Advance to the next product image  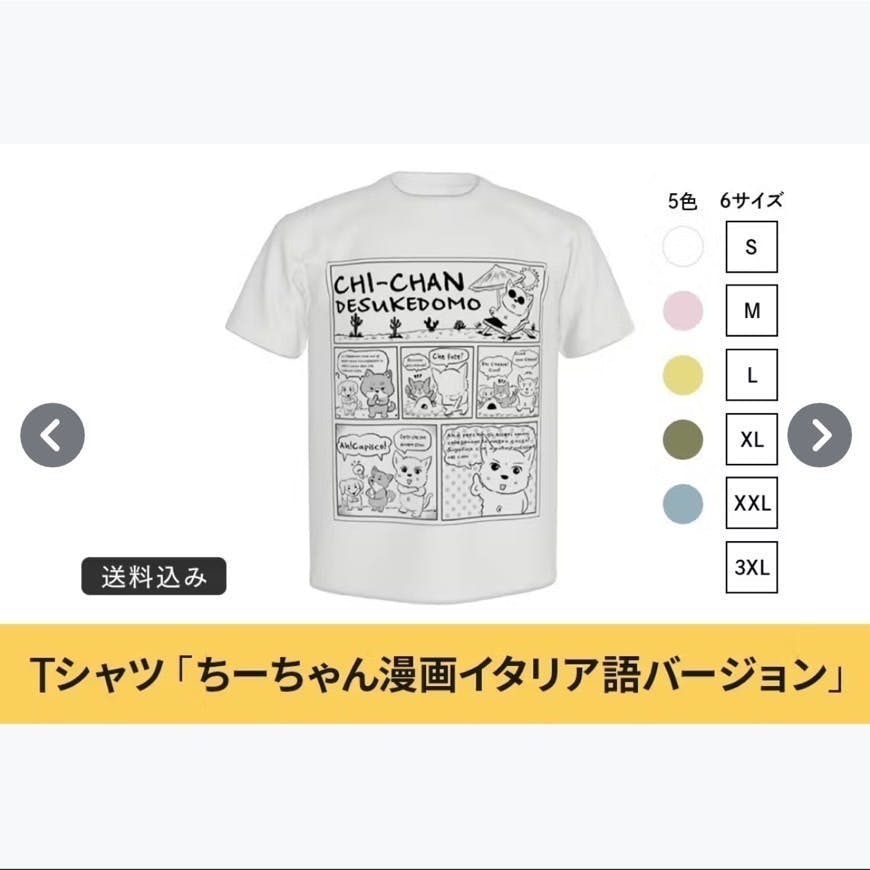pyautogui.click(x=820, y=435)
